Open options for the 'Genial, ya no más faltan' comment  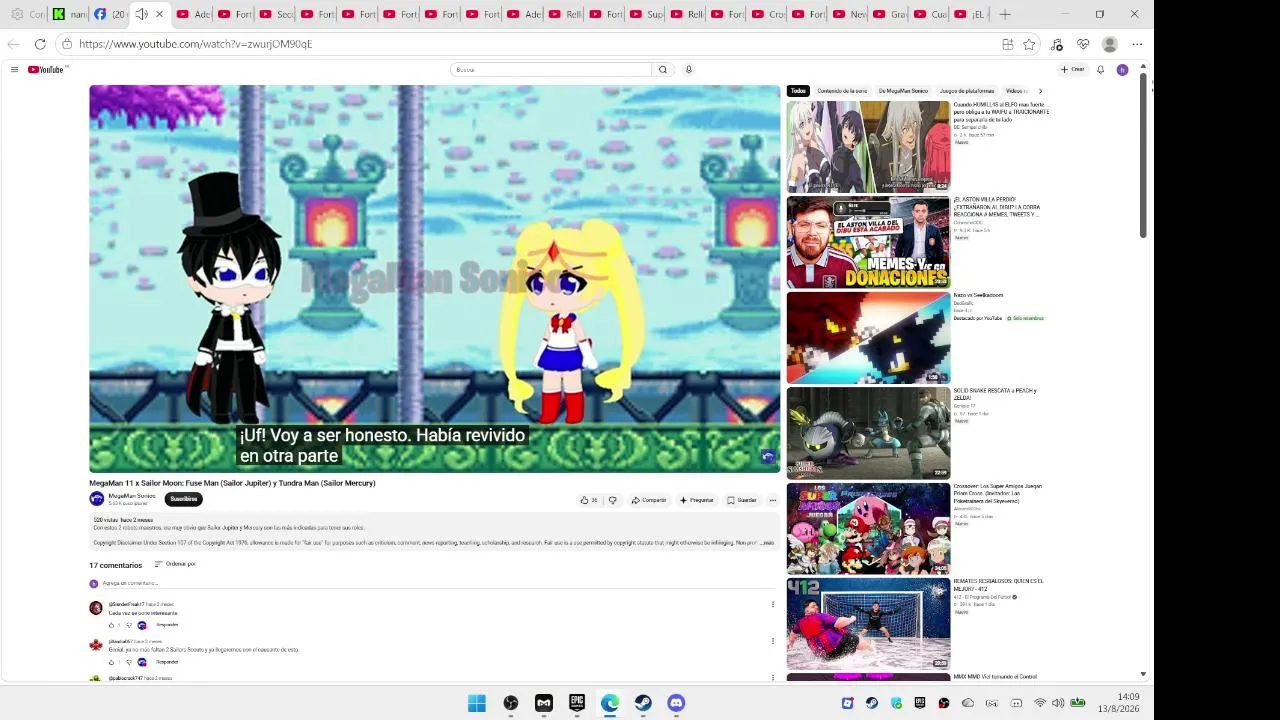point(772,641)
